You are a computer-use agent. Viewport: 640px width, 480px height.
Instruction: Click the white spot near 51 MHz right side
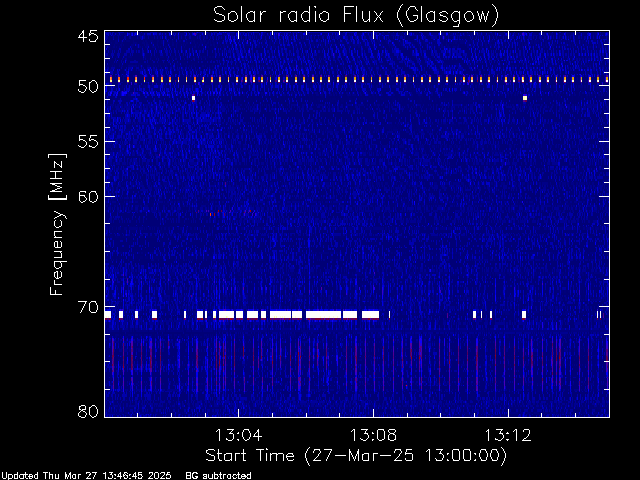[525, 98]
